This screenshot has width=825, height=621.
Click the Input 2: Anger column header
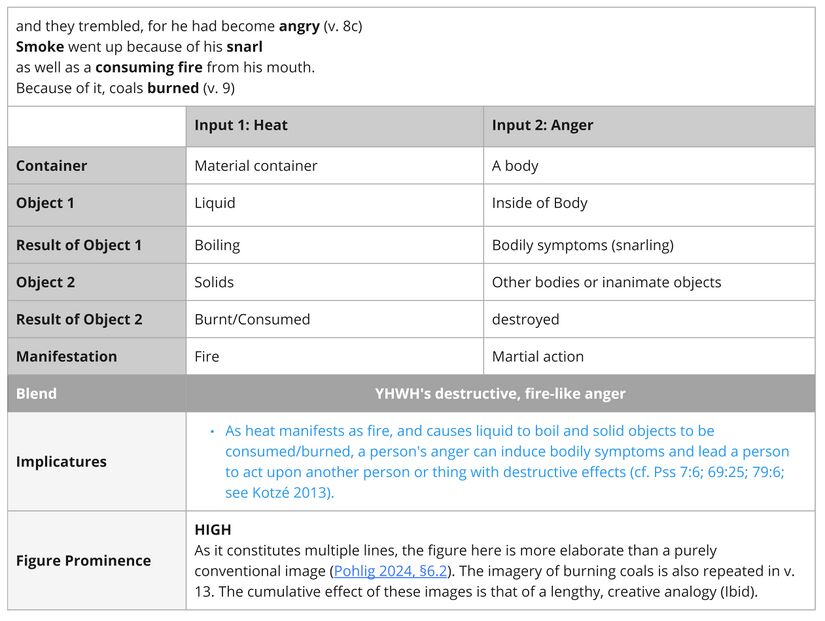point(542,125)
